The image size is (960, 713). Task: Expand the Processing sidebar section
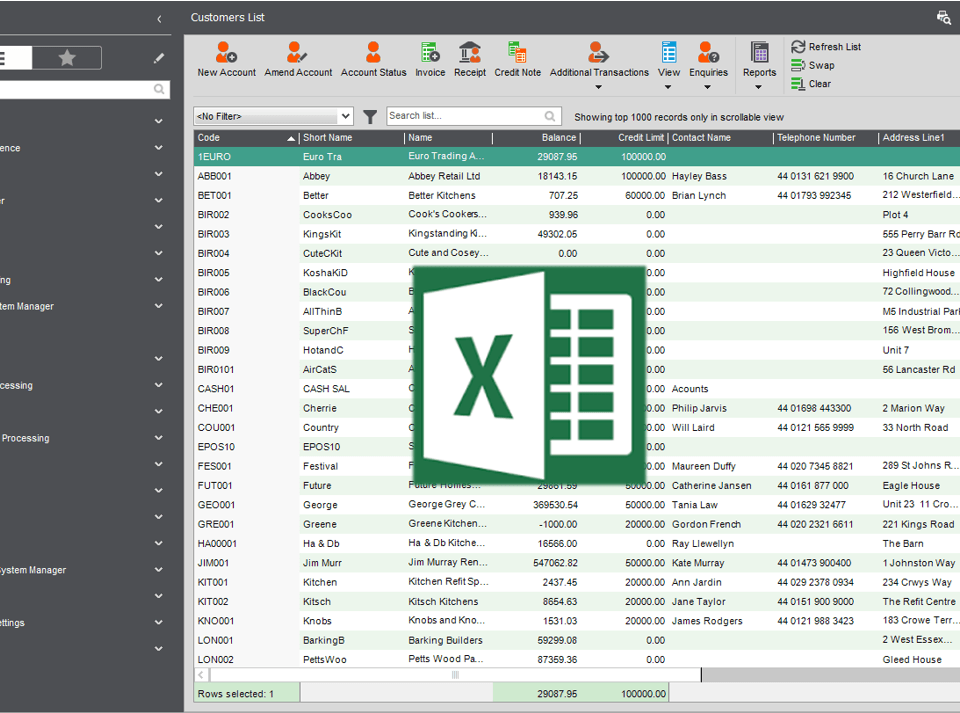[x=159, y=438]
